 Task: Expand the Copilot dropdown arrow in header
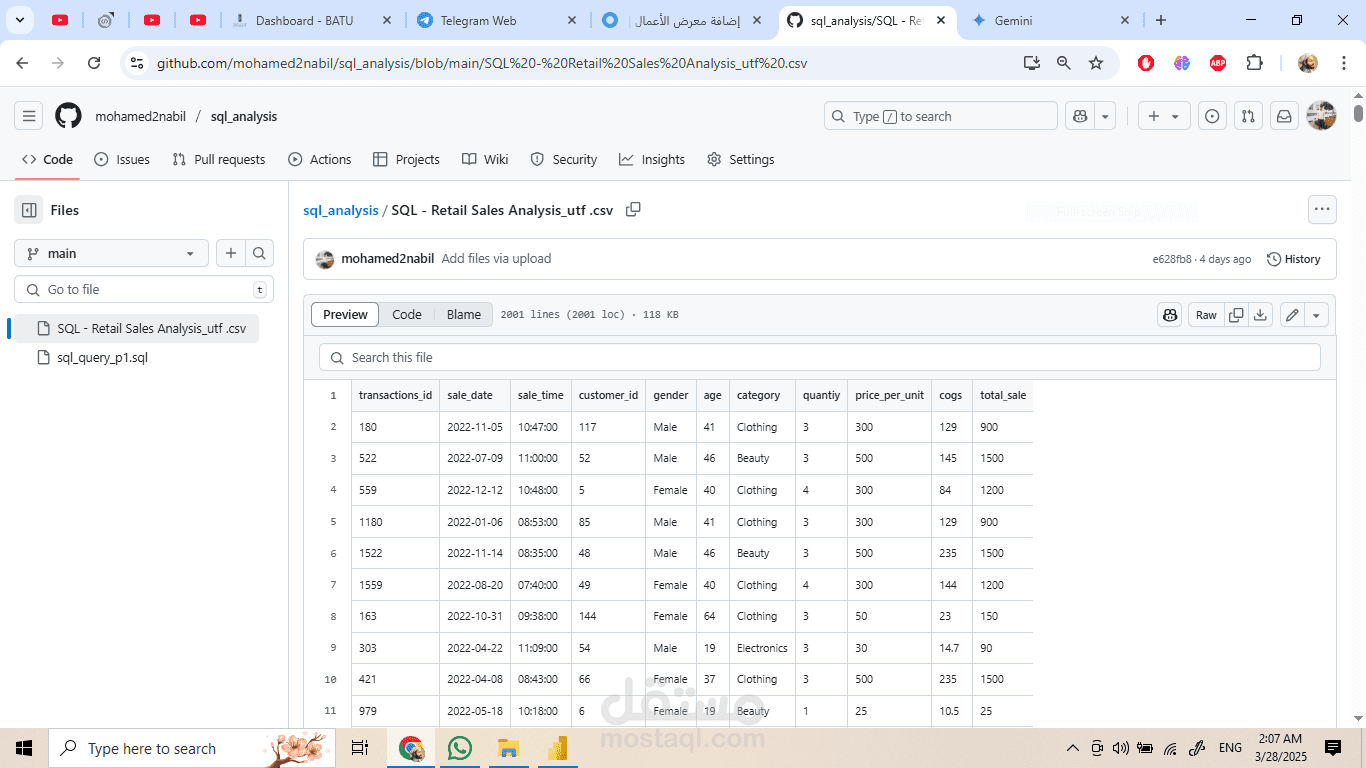point(1105,116)
